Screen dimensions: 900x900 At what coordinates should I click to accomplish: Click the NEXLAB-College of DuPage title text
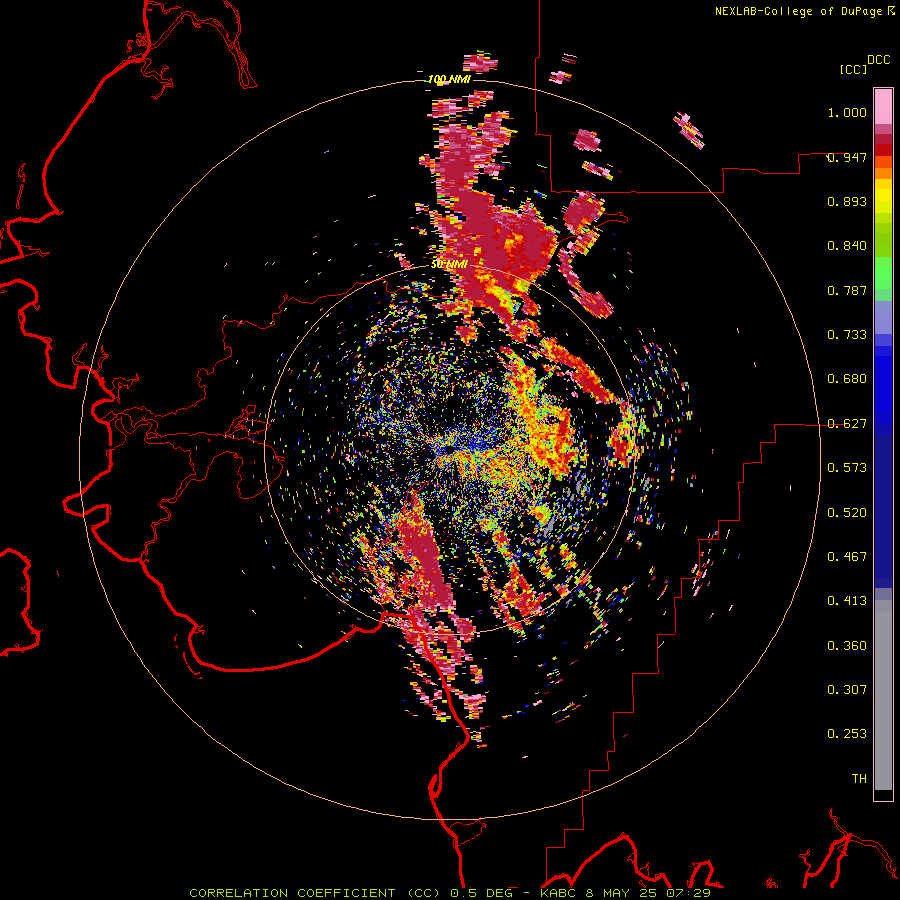coord(798,11)
